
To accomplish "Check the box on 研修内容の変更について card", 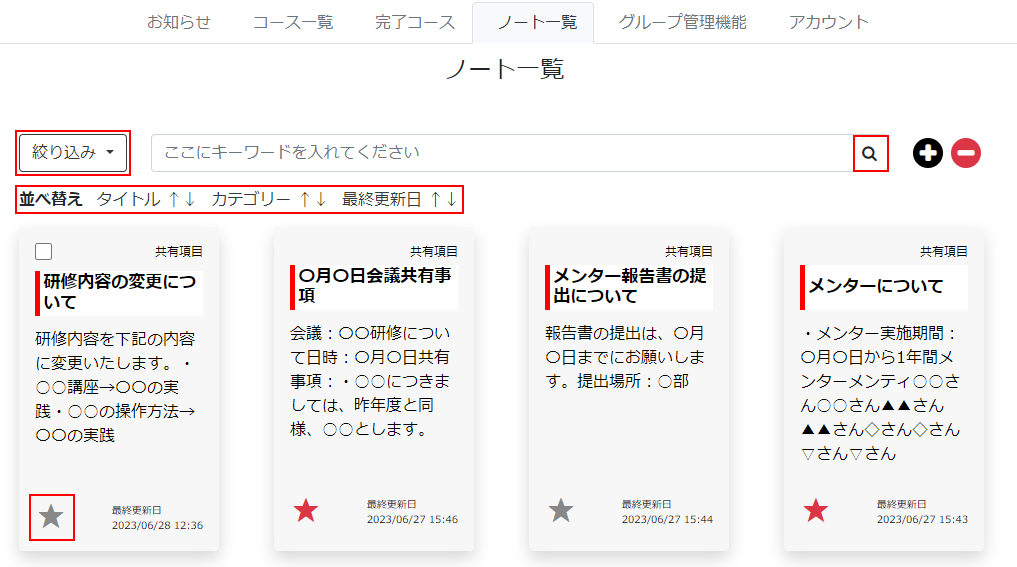I will [44, 252].
